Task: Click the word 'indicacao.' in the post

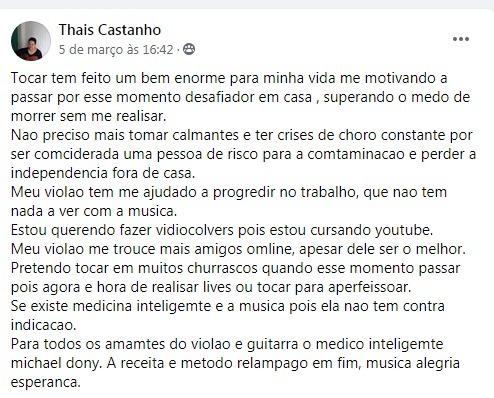Action: click(44, 325)
